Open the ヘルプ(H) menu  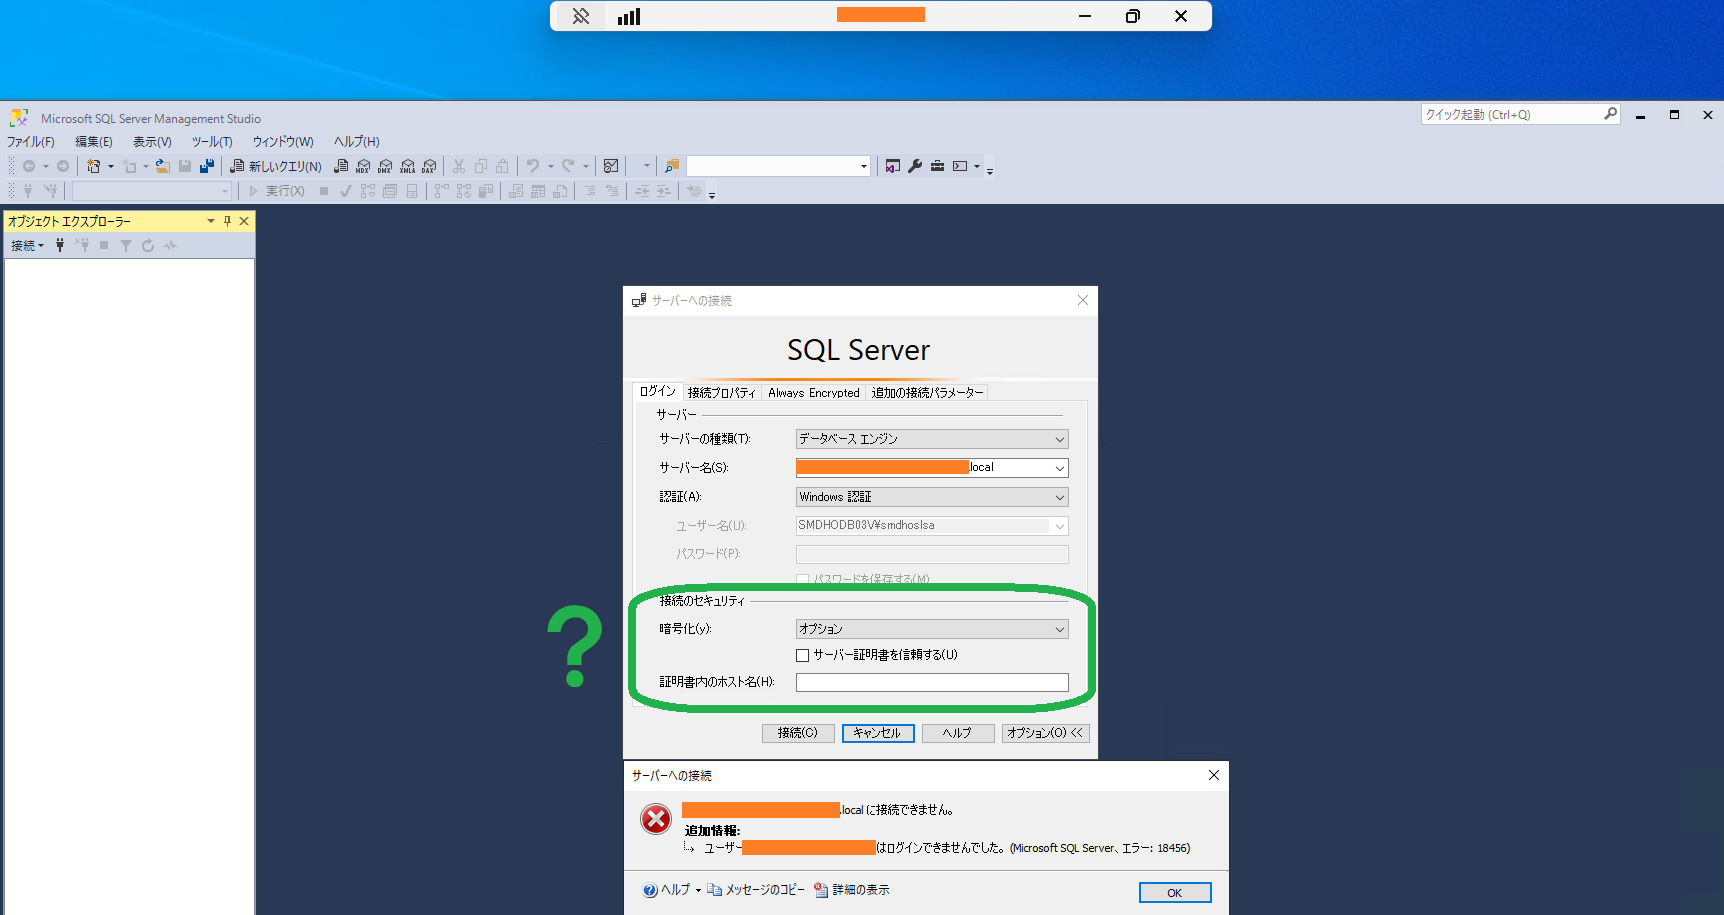357,142
